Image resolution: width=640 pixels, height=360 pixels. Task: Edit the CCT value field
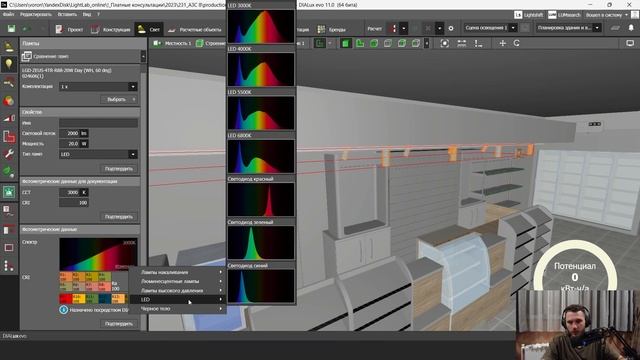pos(69,192)
